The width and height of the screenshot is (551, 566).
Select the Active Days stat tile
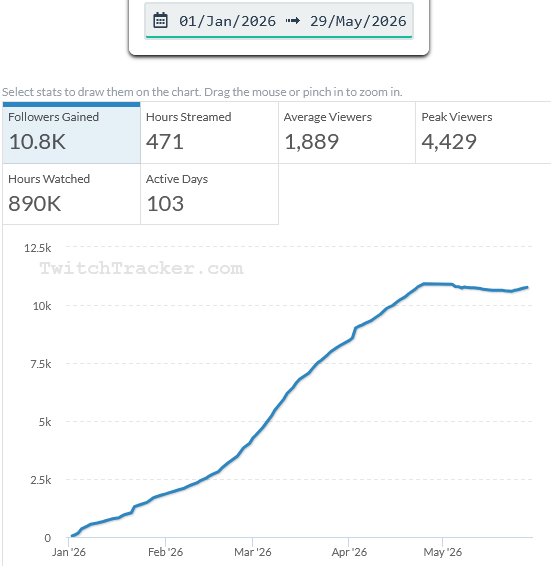click(x=209, y=194)
